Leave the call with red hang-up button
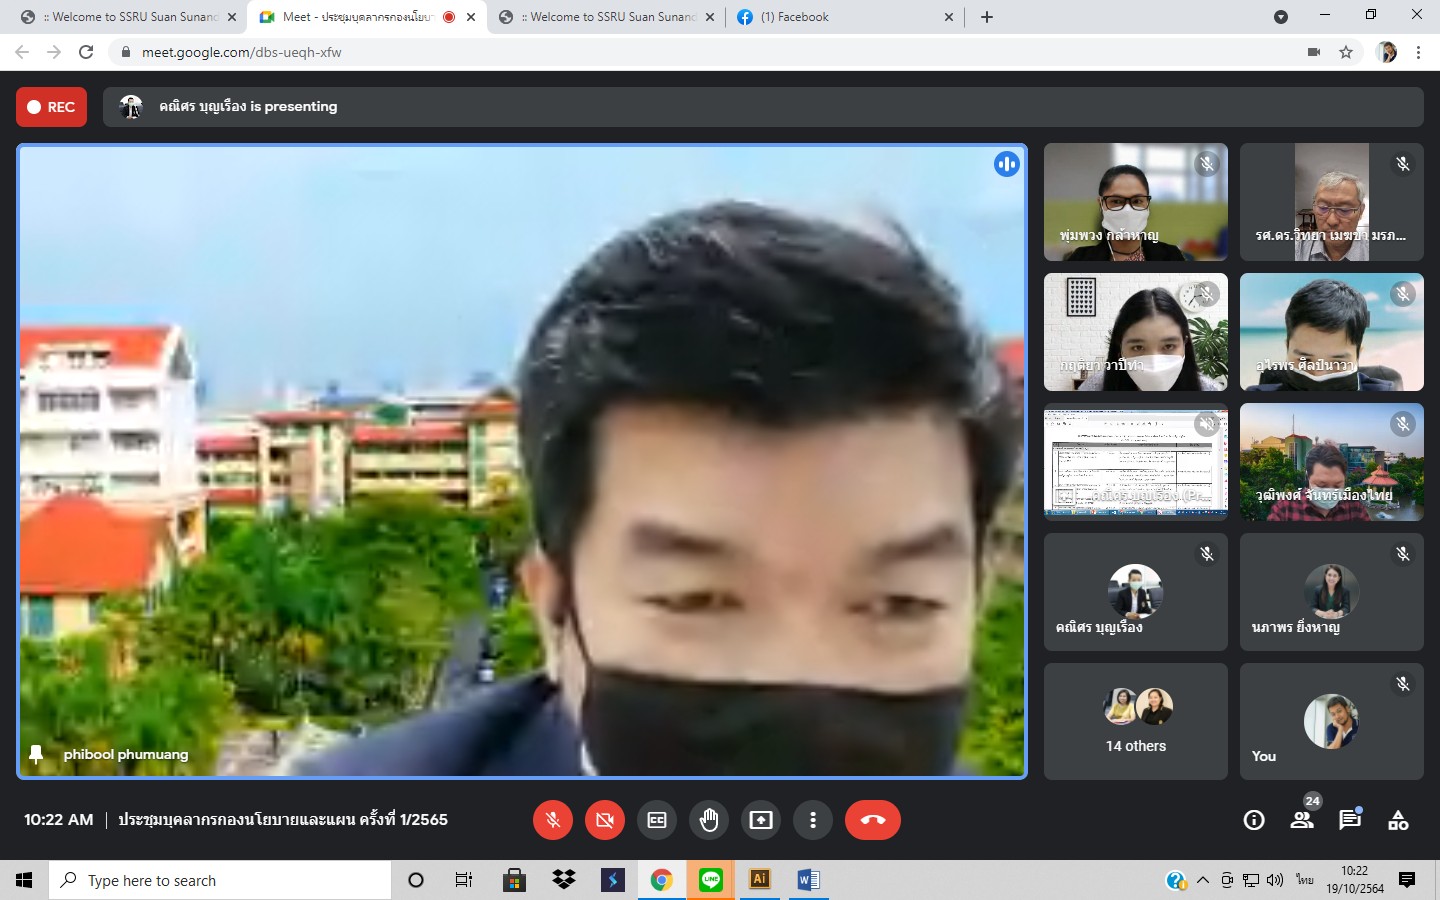The image size is (1440, 900). (872, 820)
